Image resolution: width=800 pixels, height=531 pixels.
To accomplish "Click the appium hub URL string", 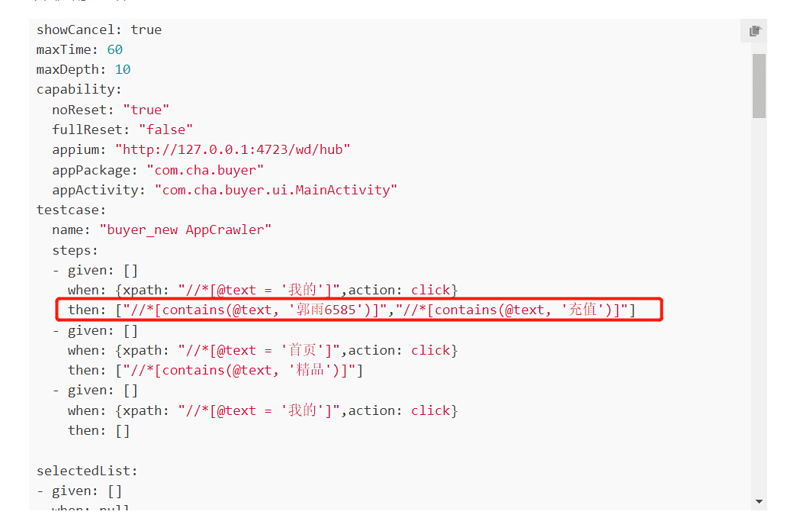I will coord(233,149).
